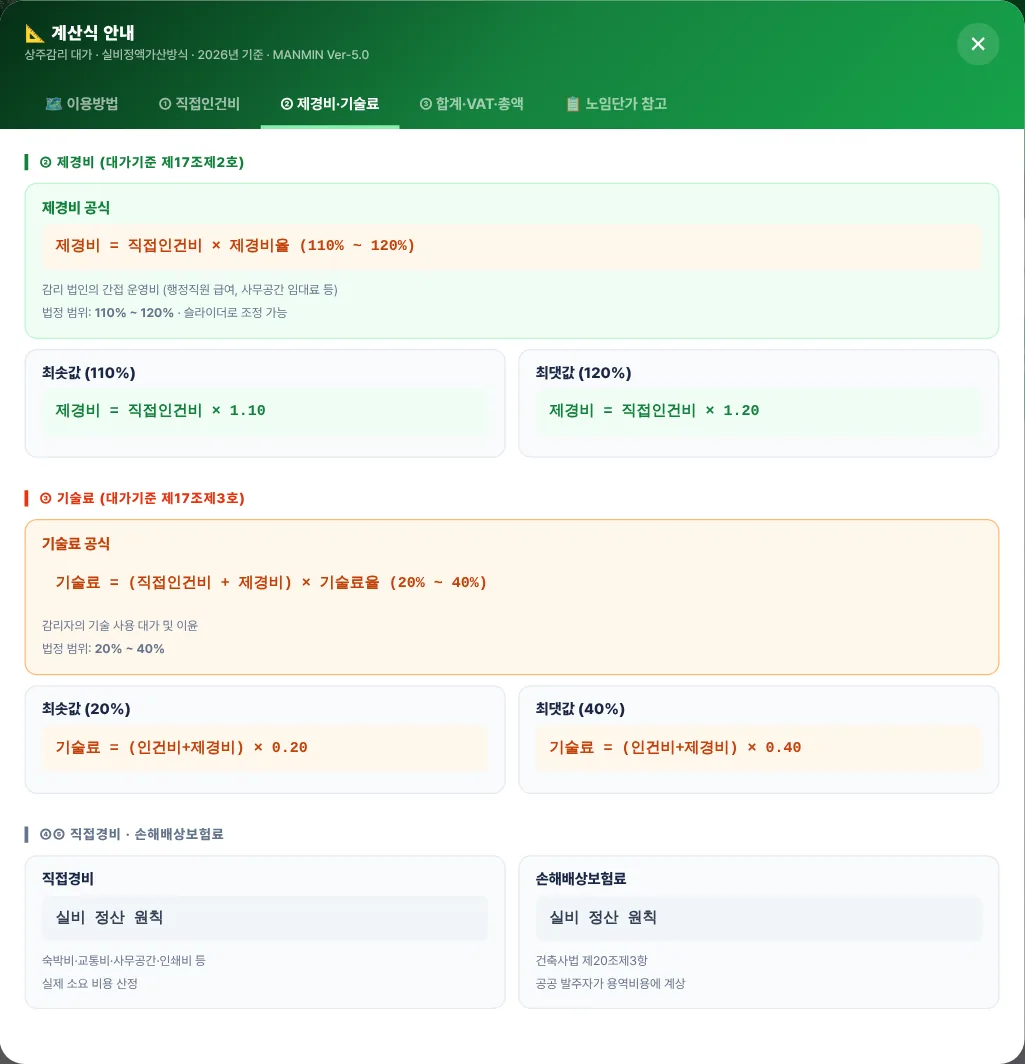Click the '손해배상보험료' card title
Image resolution: width=1025 pixels, height=1064 pixels.
(581, 879)
